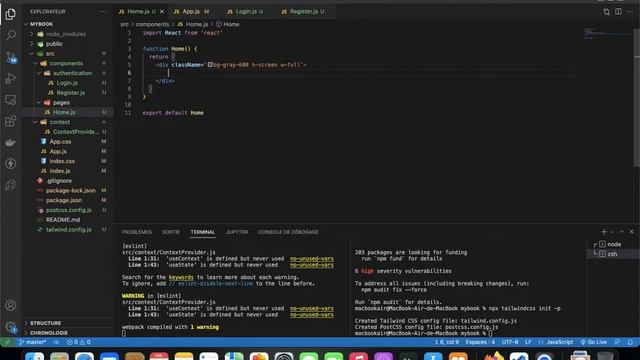
Task: Open the Explorer view in activity bar
Action: [x=11, y=14]
